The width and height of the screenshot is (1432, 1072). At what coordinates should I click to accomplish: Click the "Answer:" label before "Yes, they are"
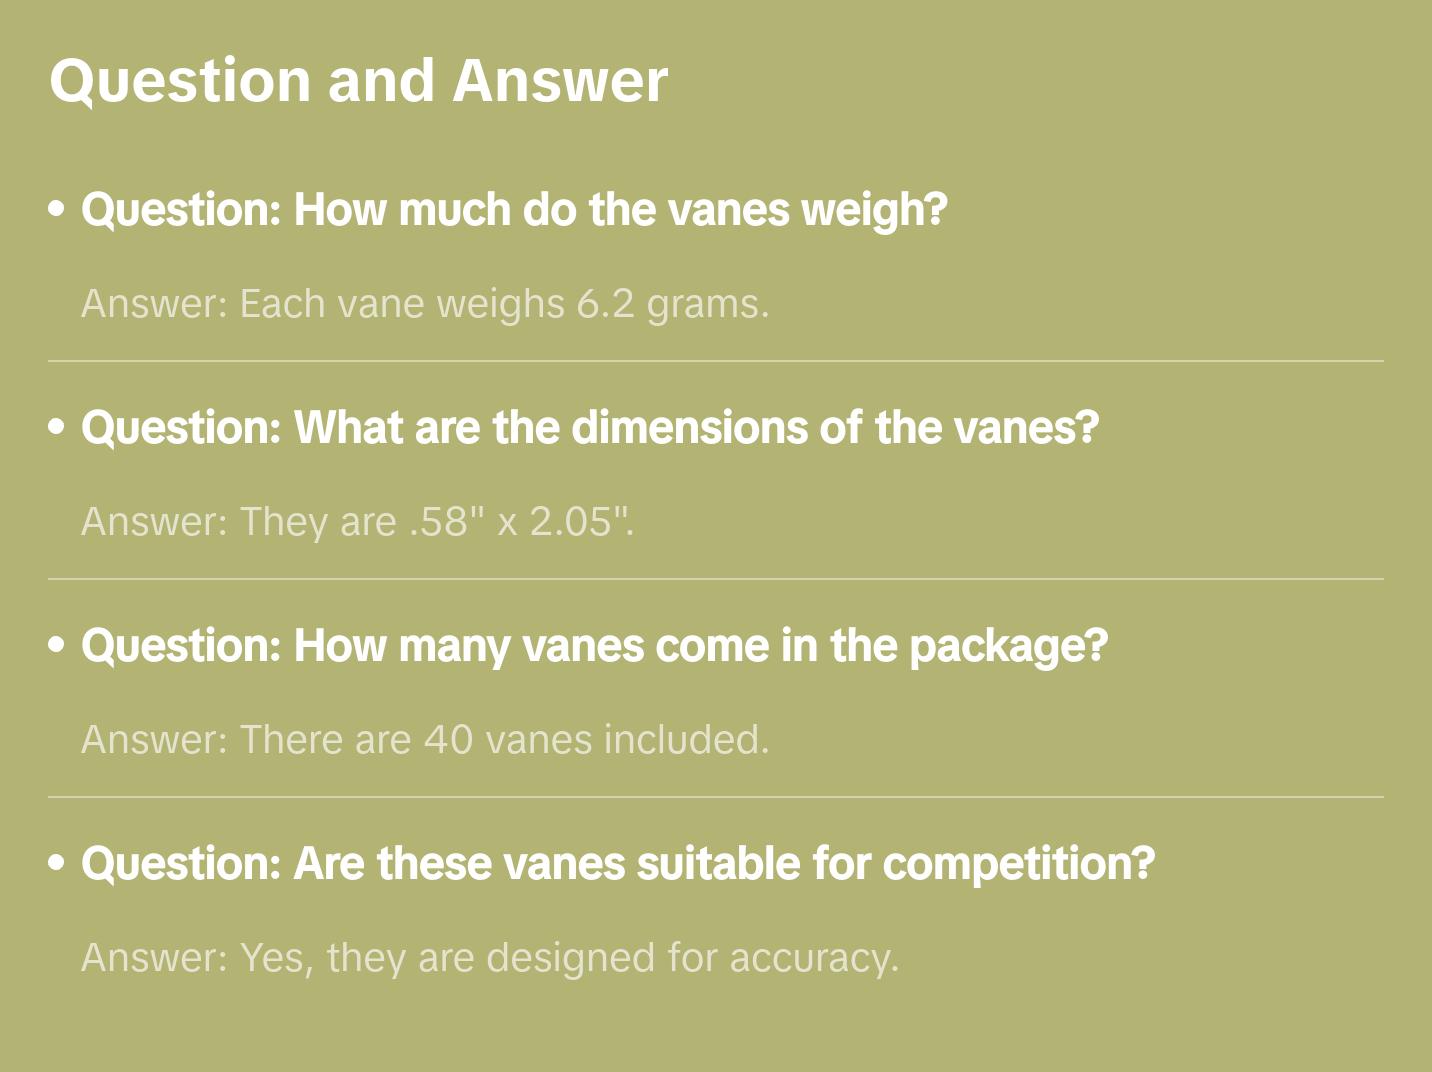click(x=155, y=958)
